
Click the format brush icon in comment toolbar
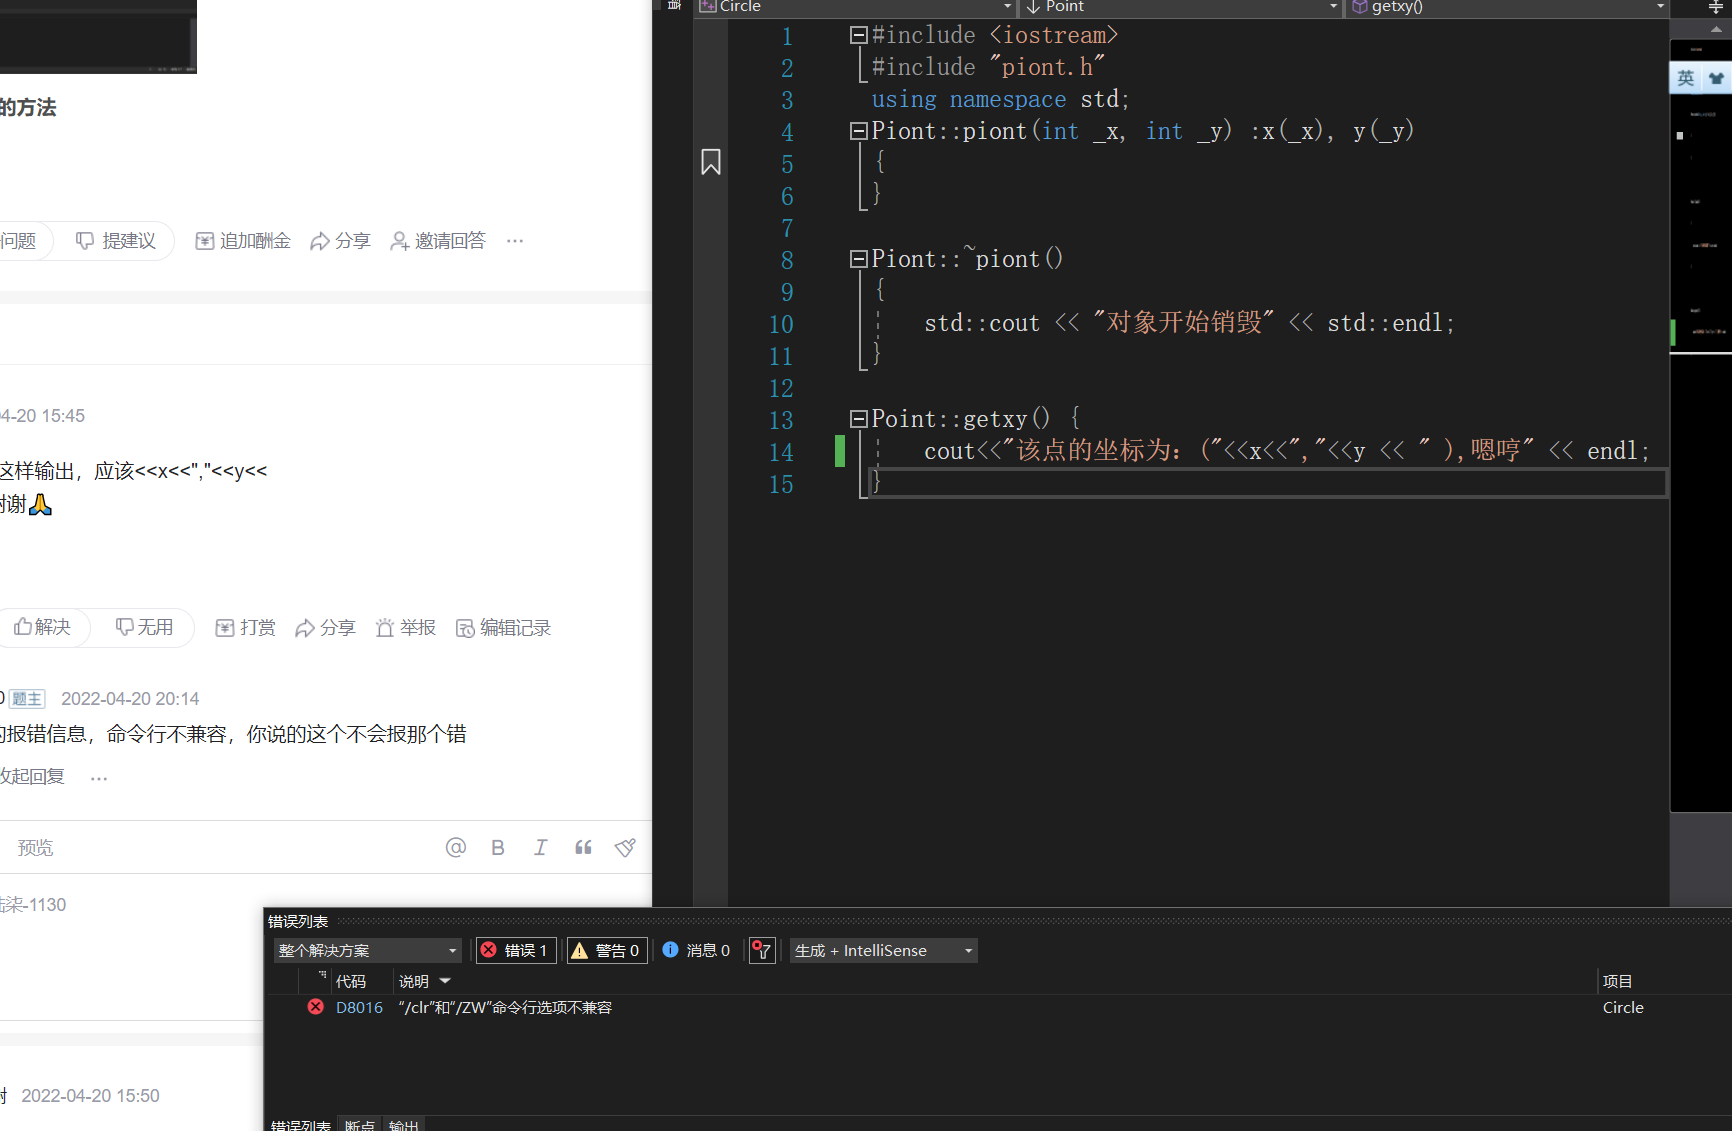(x=624, y=847)
